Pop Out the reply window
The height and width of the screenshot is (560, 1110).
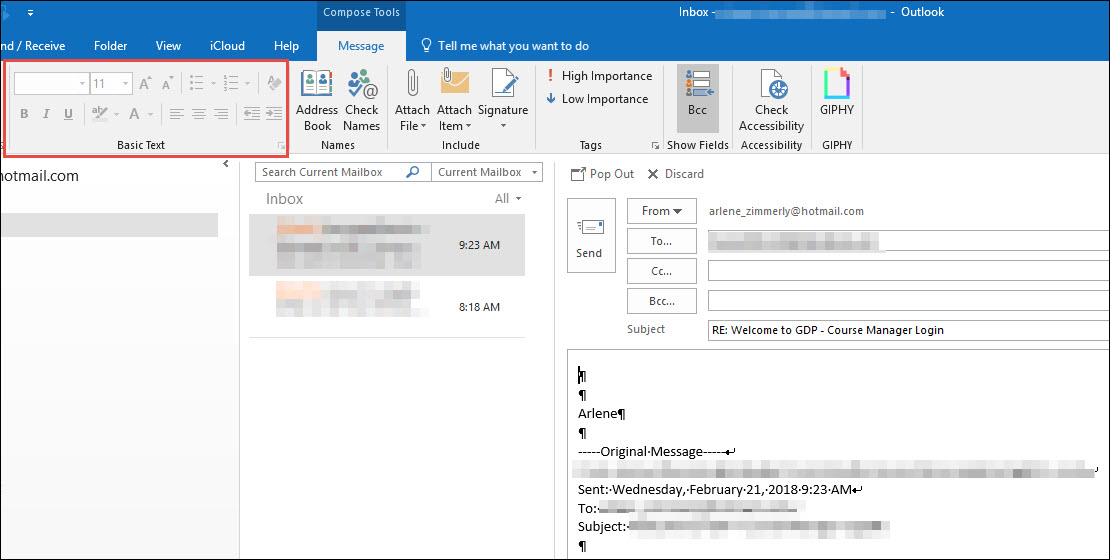602,174
